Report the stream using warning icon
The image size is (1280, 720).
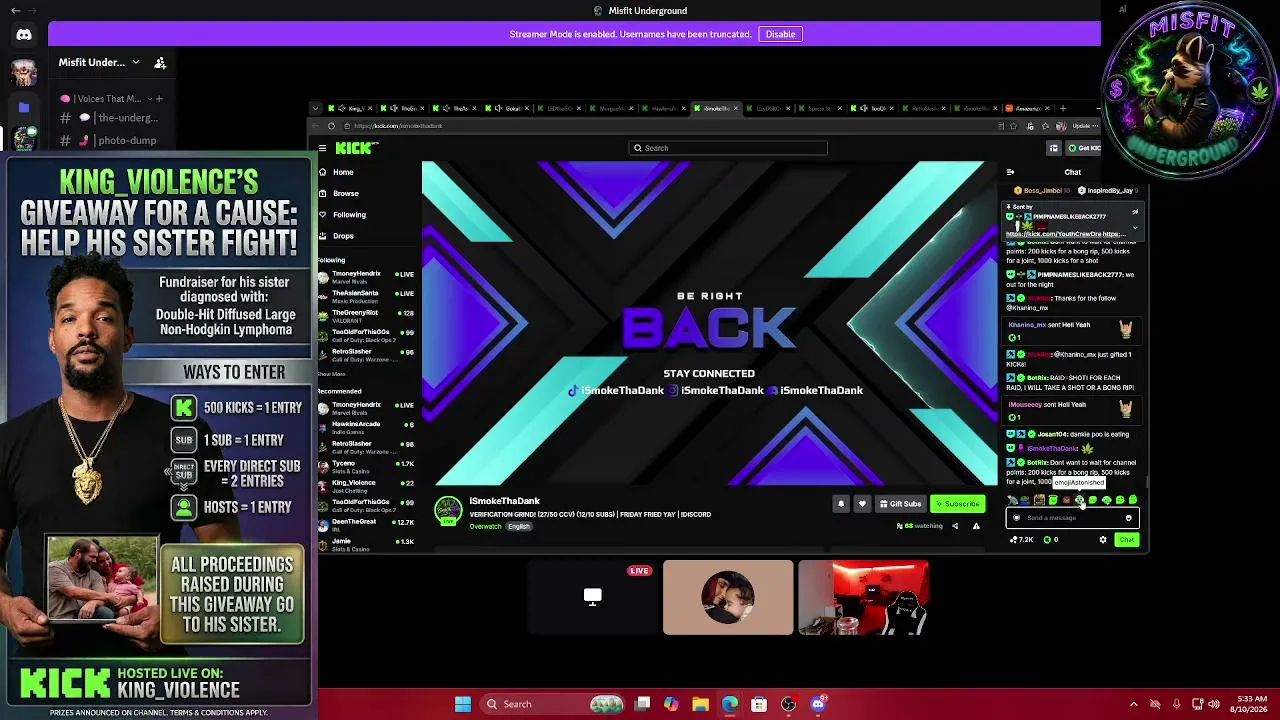[x=976, y=526]
